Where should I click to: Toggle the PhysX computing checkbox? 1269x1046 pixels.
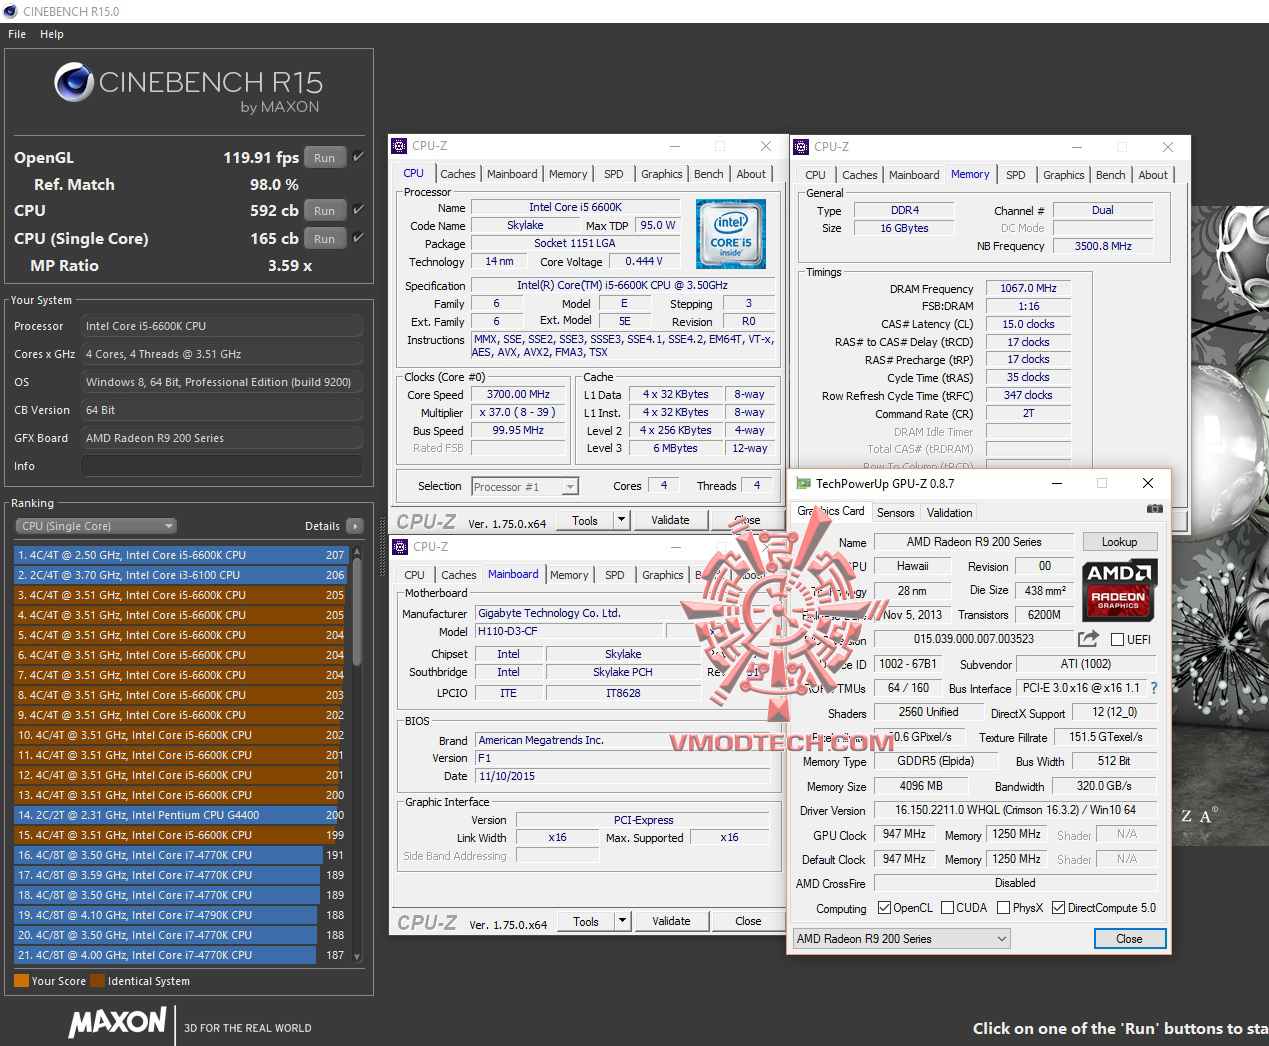1003,908
